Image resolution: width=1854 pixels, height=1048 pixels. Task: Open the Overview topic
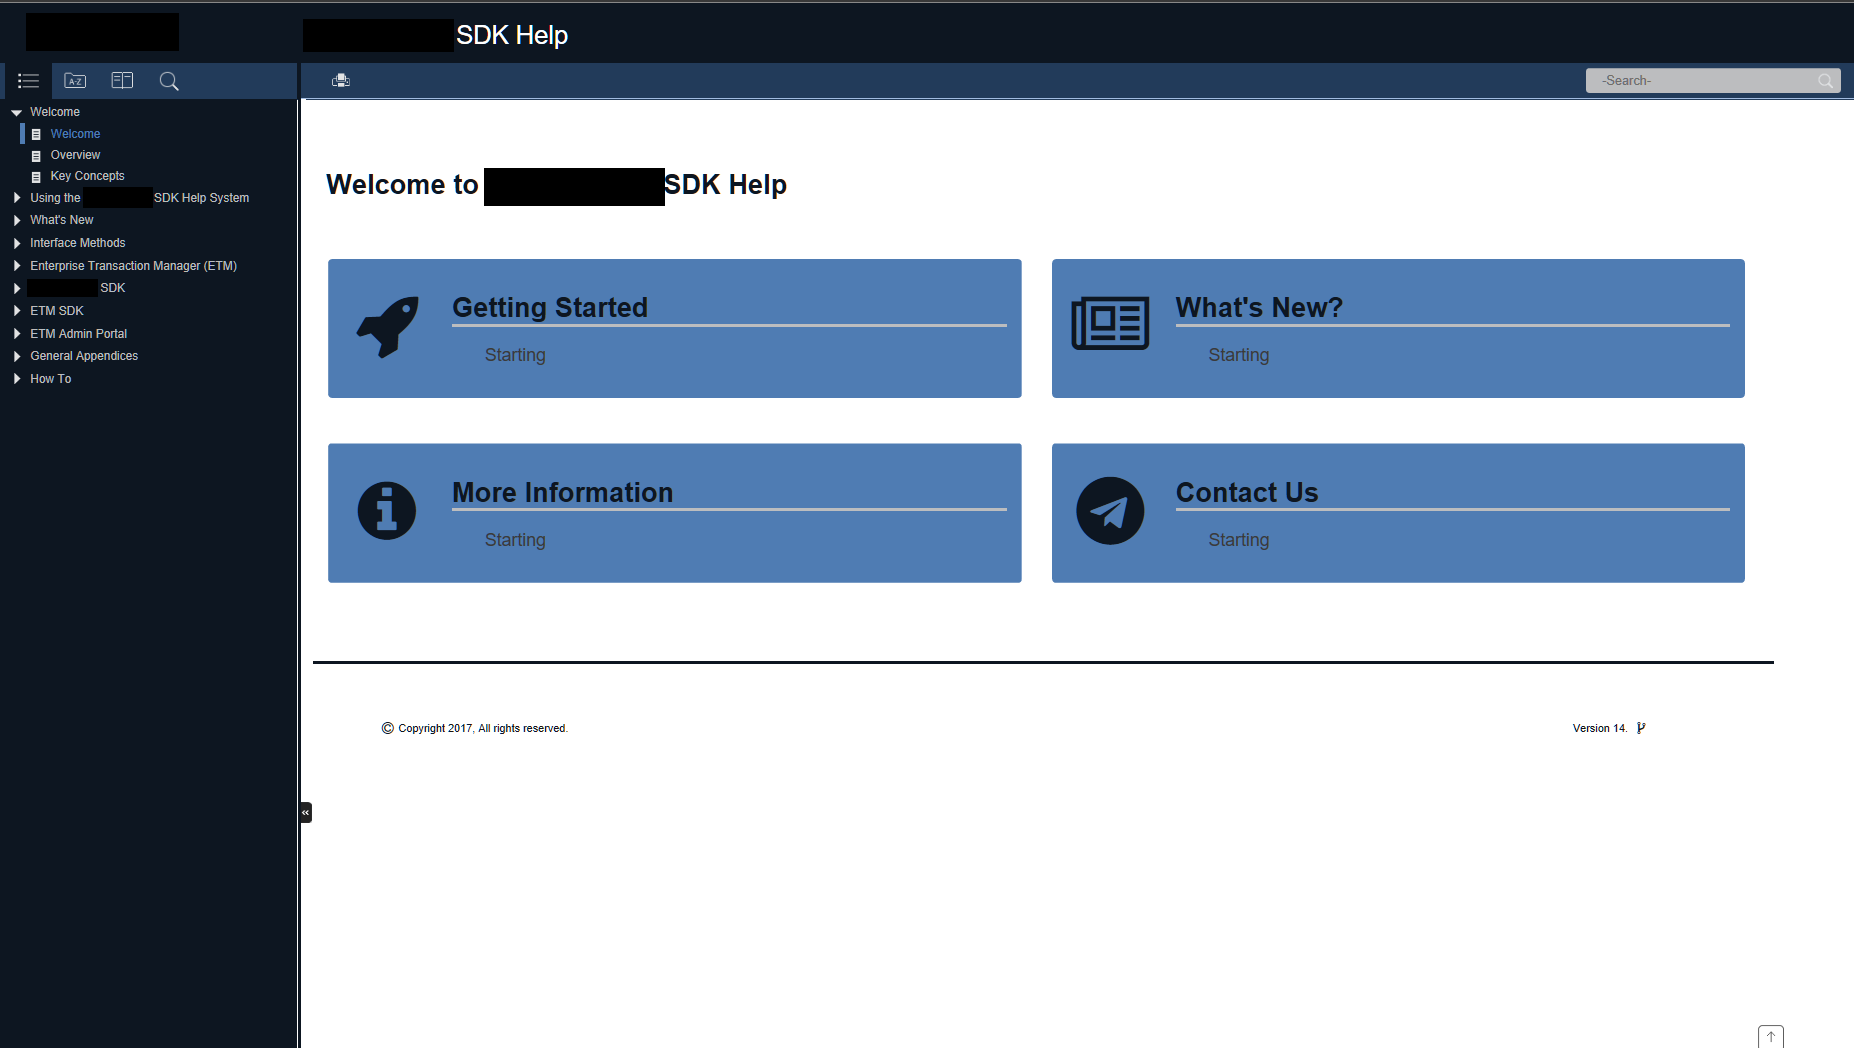75,155
